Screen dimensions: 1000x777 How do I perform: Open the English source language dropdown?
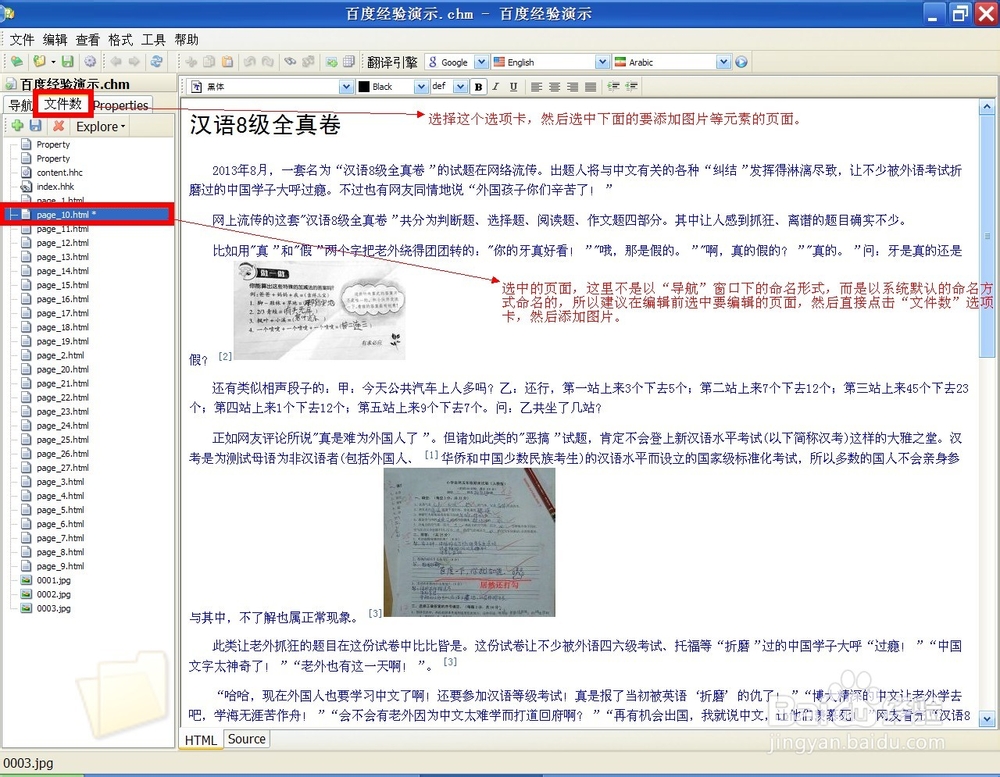pyautogui.click(x=603, y=61)
